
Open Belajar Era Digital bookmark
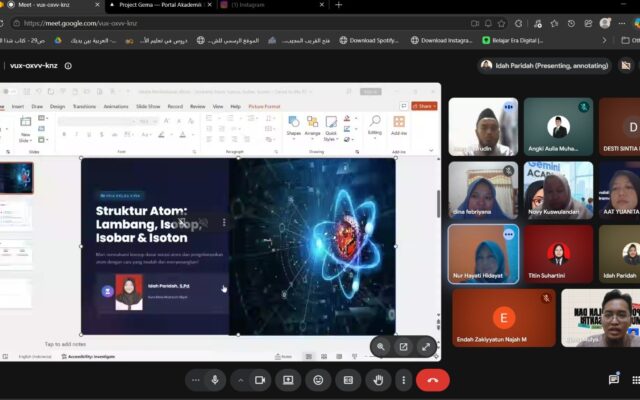(x=513, y=40)
